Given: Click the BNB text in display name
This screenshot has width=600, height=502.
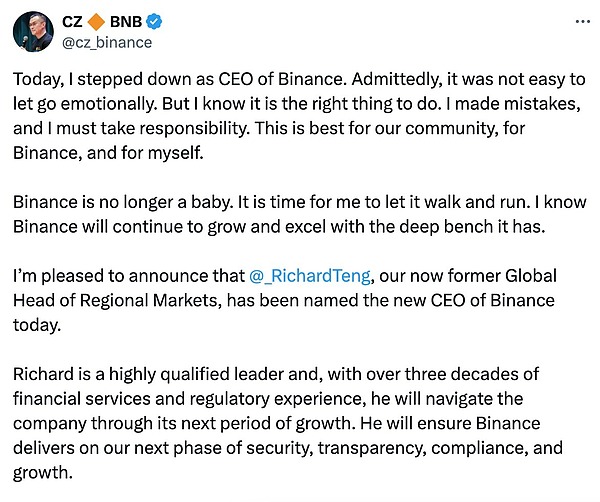Looking at the screenshot, I should (x=124, y=21).
